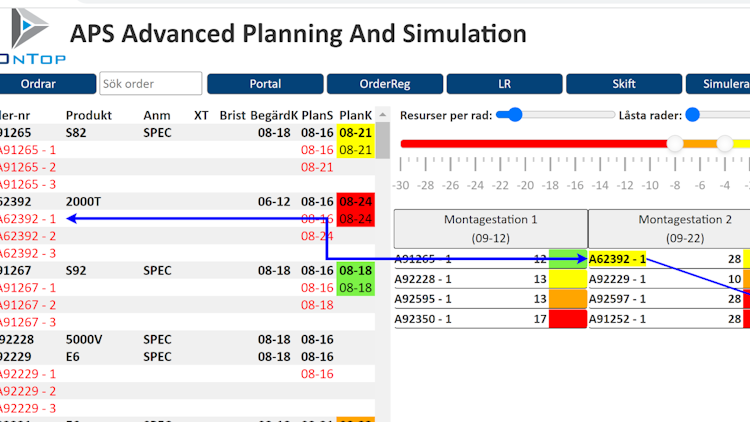
Task: Select the S82 product order row
Action: [x=188, y=133]
